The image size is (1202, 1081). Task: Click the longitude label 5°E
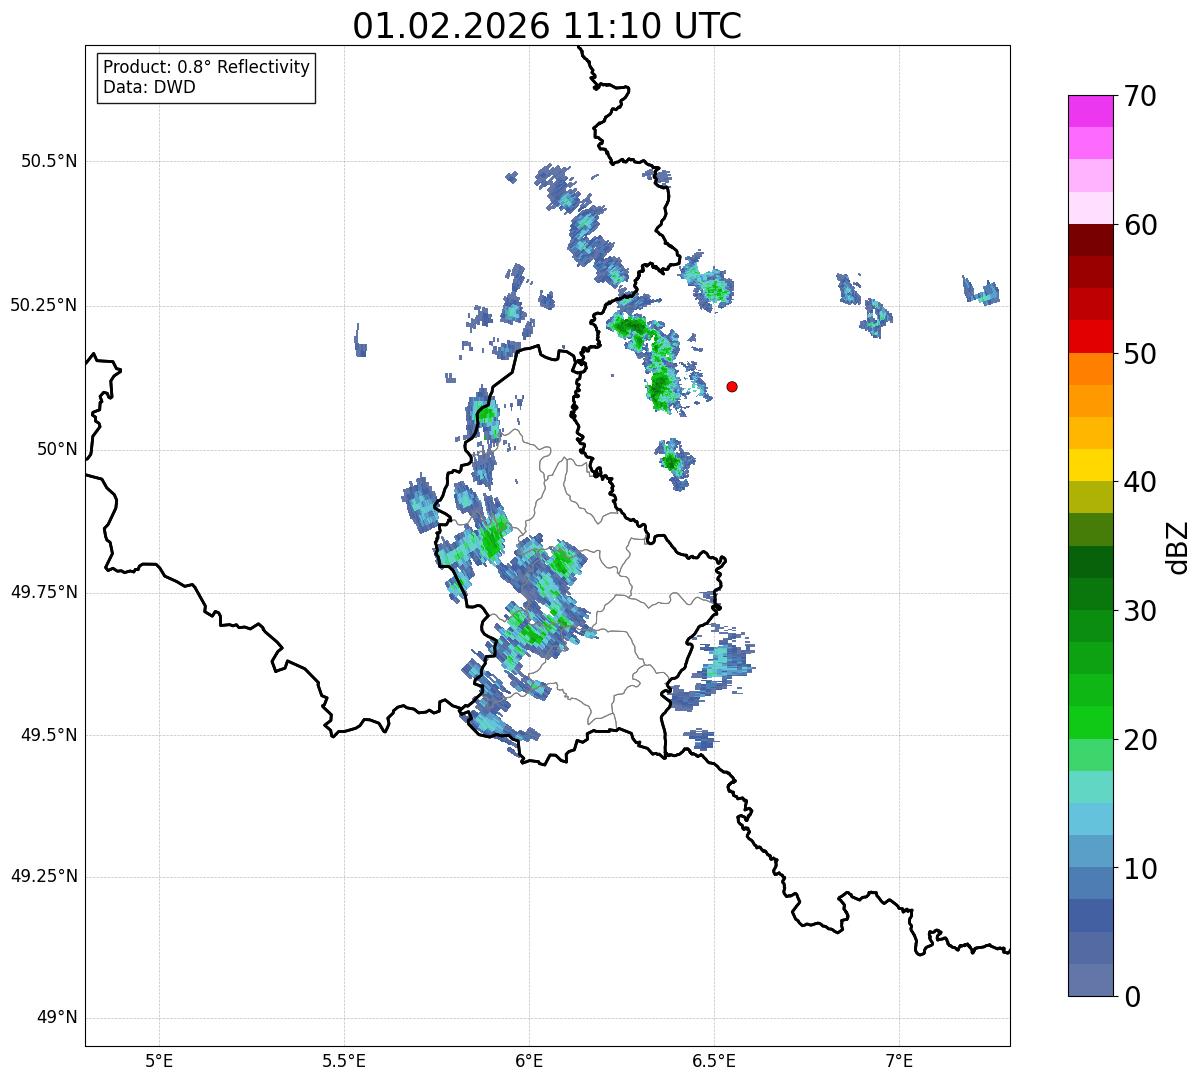click(x=159, y=1060)
